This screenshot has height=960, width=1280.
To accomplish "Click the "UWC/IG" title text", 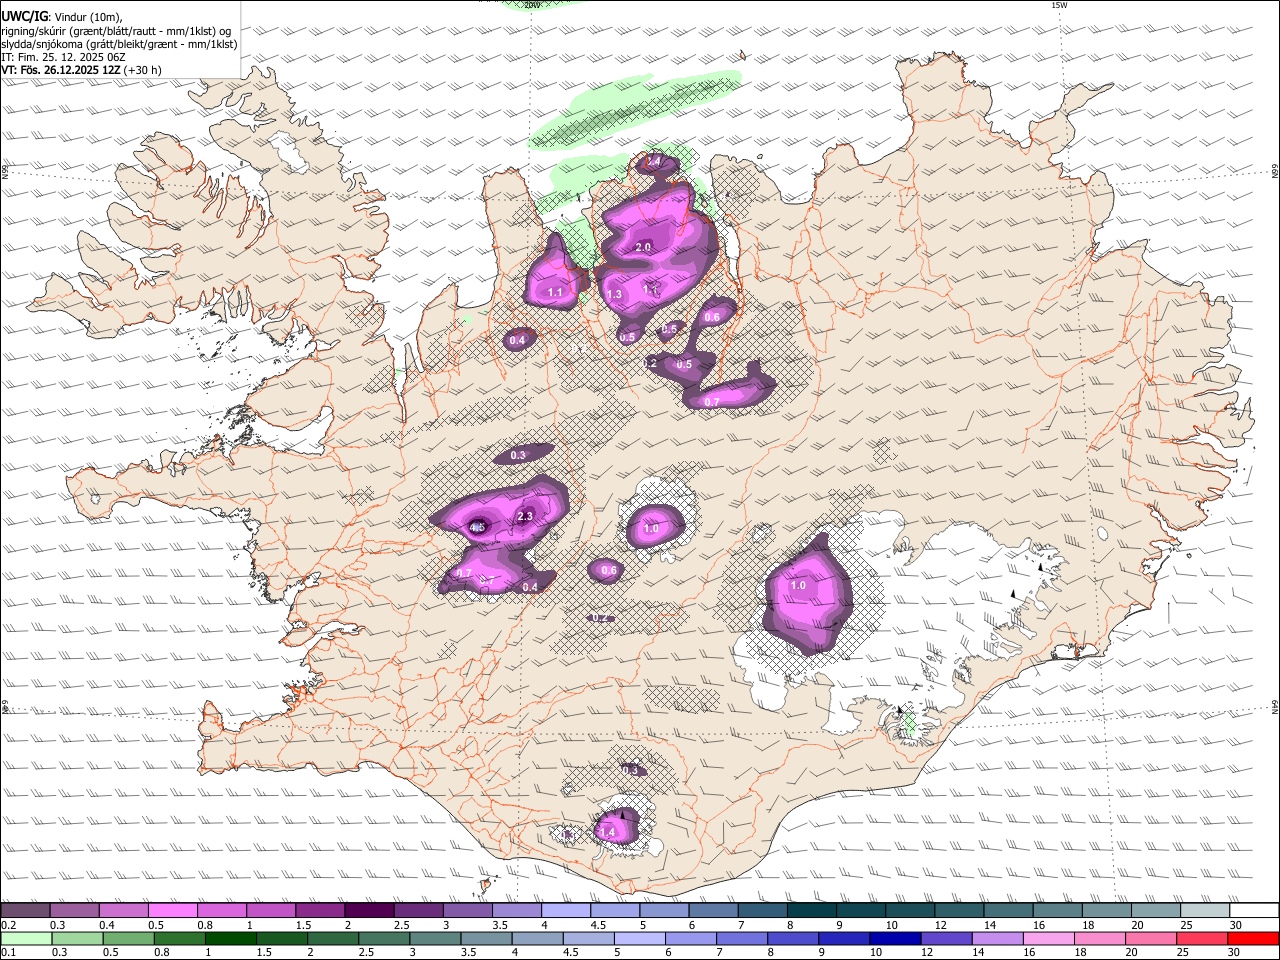I will (24, 16).
